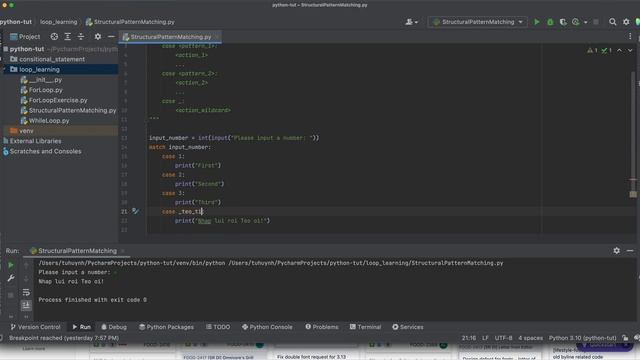Open the Terminal tool window
640x360 pixels.
tap(365, 327)
